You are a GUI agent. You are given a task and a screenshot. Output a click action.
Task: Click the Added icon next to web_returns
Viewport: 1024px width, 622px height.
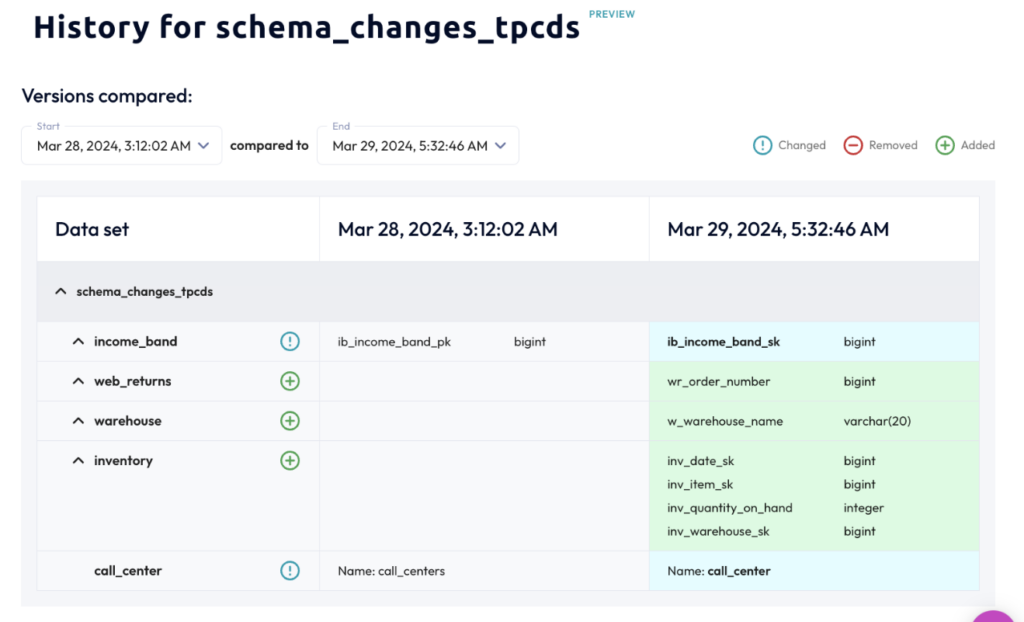tap(290, 381)
